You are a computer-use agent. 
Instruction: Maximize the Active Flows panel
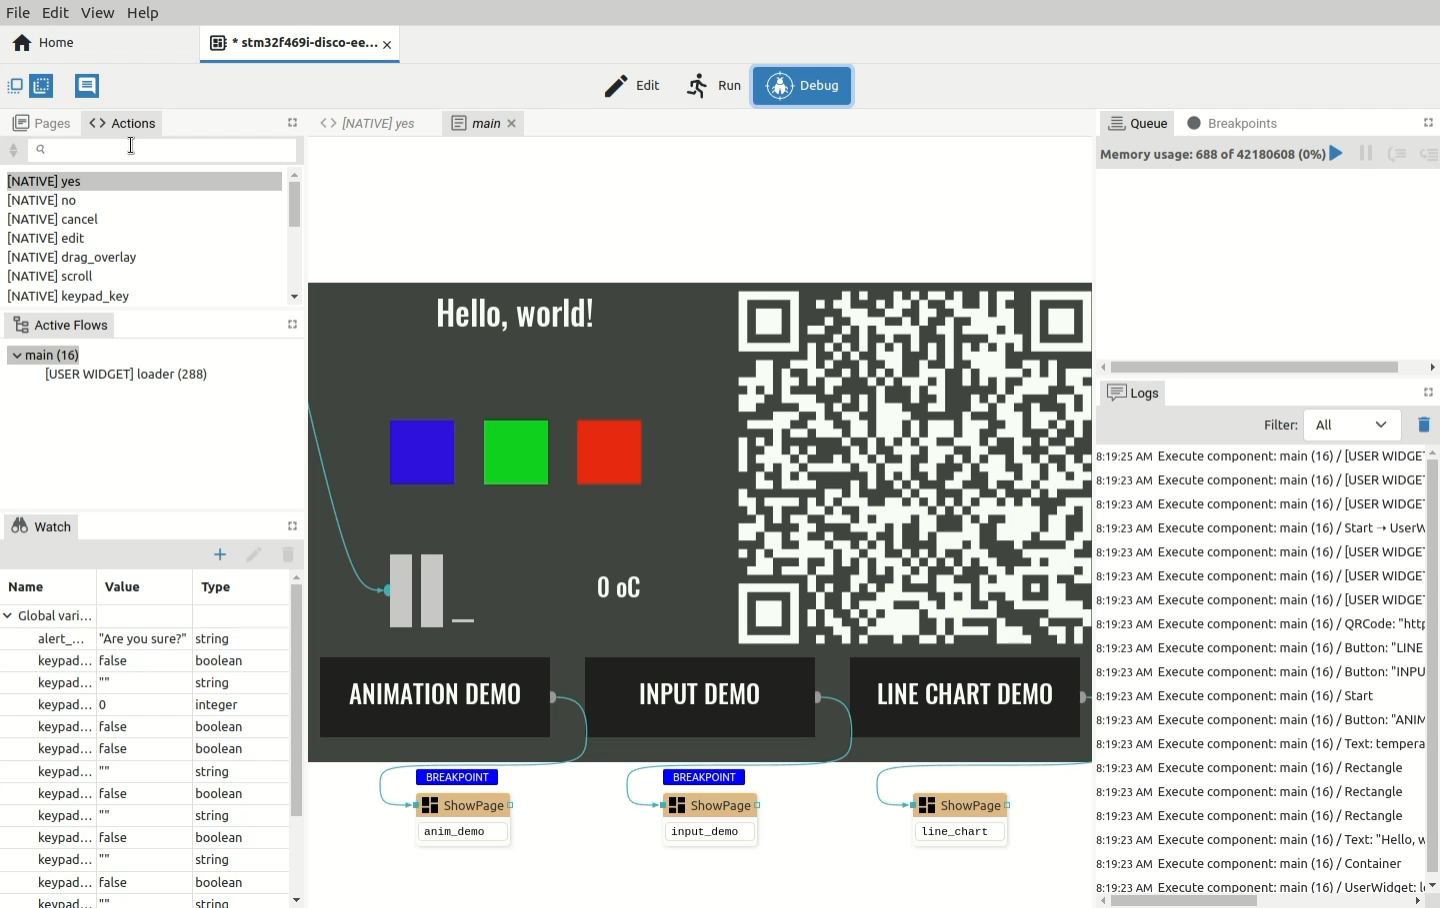click(293, 325)
